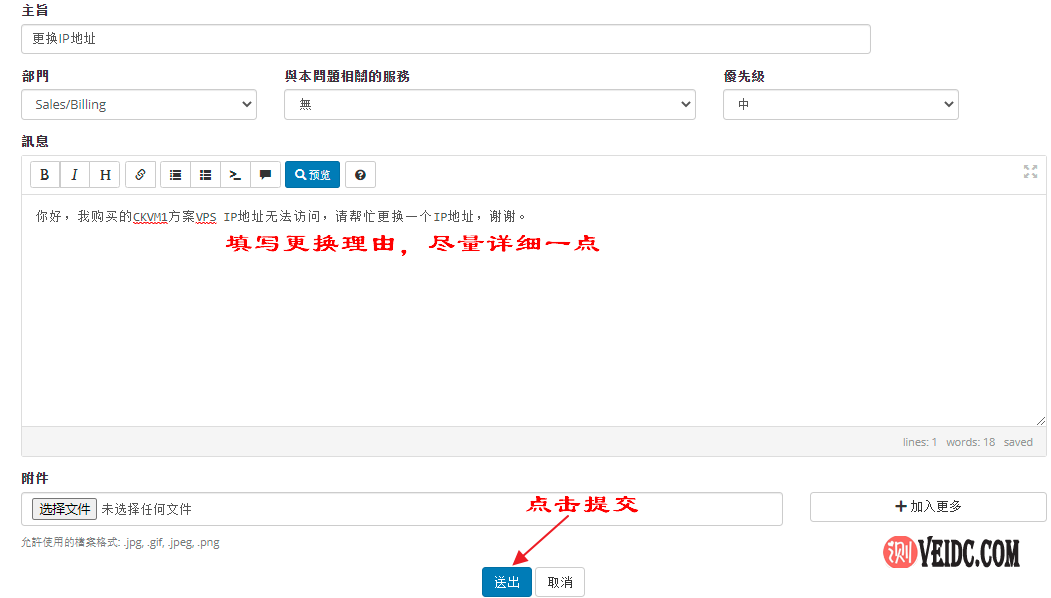Open related service dropdown showing 無

point(490,105)
